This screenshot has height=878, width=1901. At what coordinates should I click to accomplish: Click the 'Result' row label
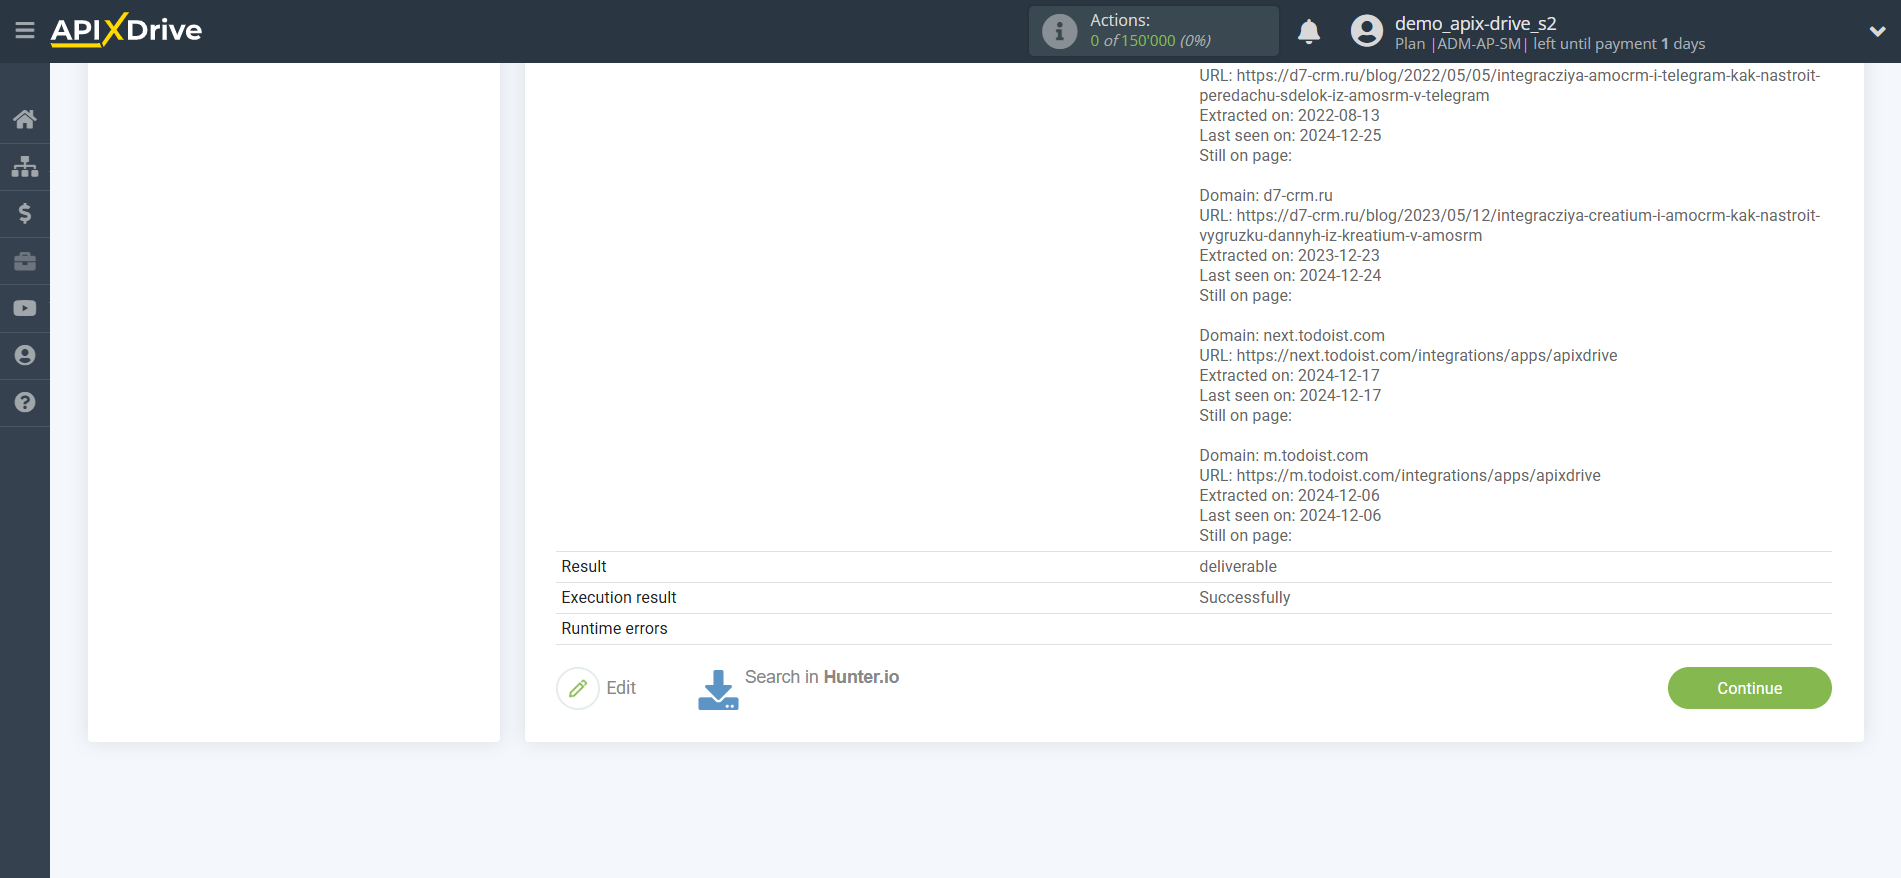[x=584, y=566]
